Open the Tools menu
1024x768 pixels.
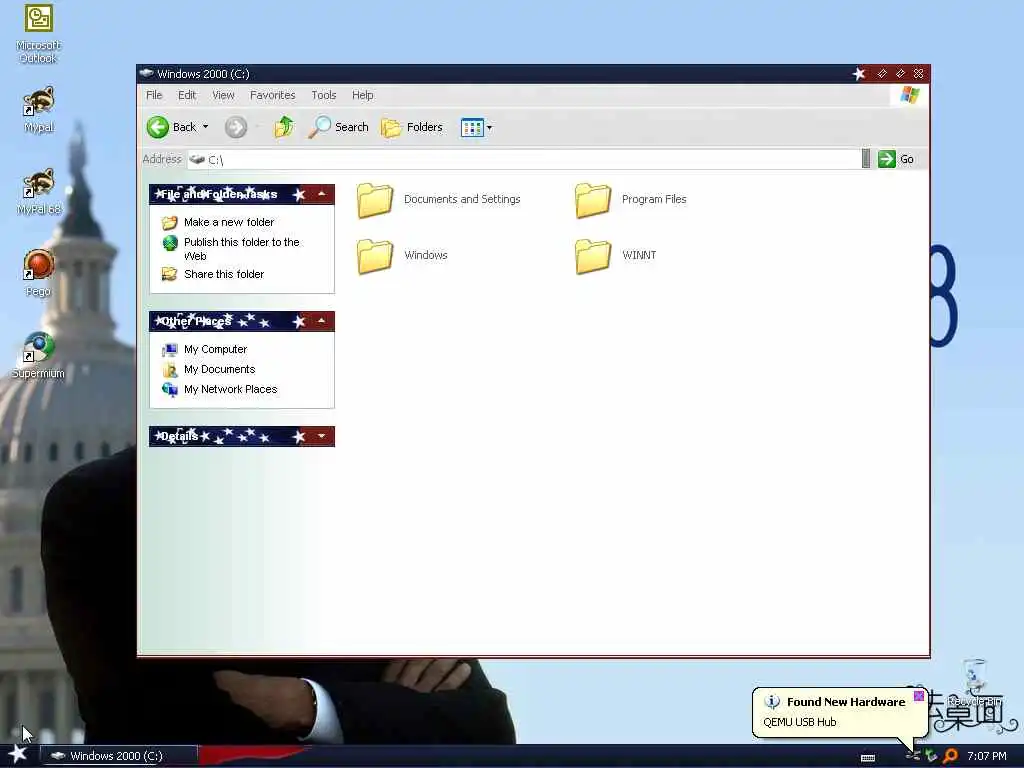tap(323, 95)
